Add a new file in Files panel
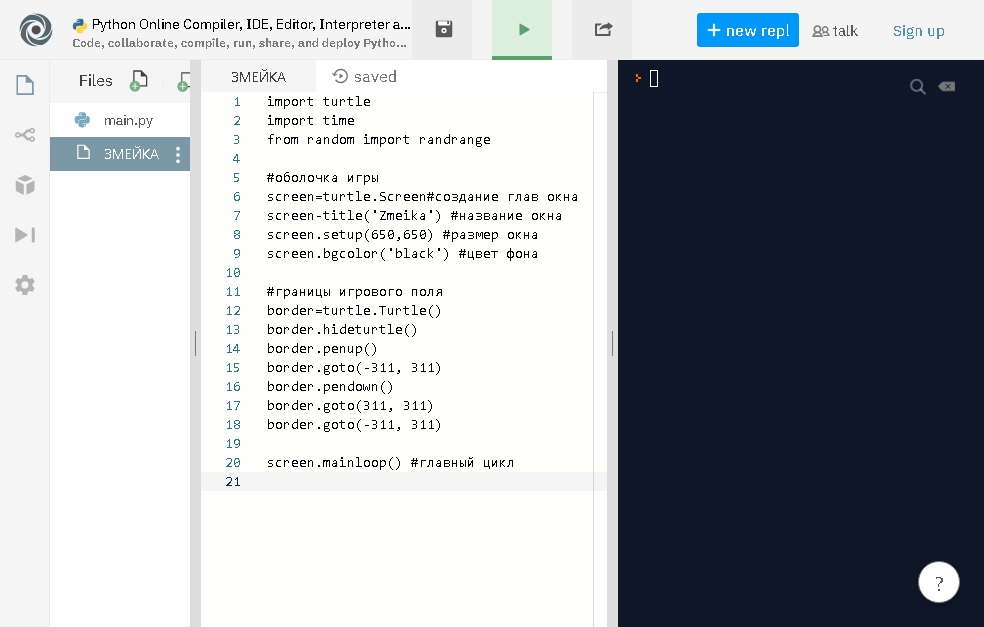Screen dimensions: 984x627 (x=139, y=81)
